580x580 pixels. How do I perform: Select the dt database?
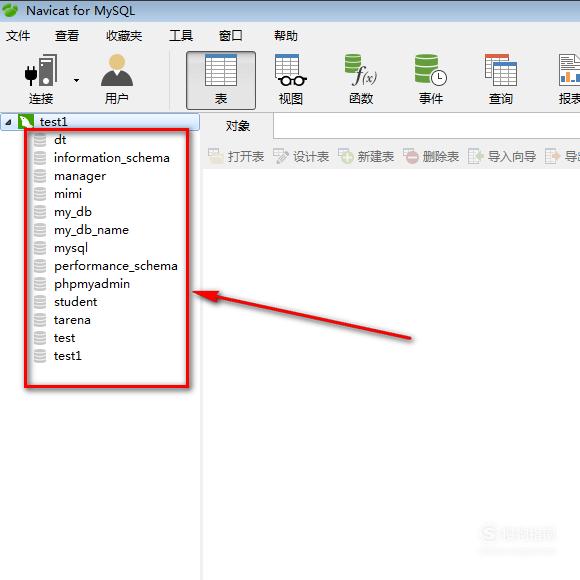[x=60, y=139]
